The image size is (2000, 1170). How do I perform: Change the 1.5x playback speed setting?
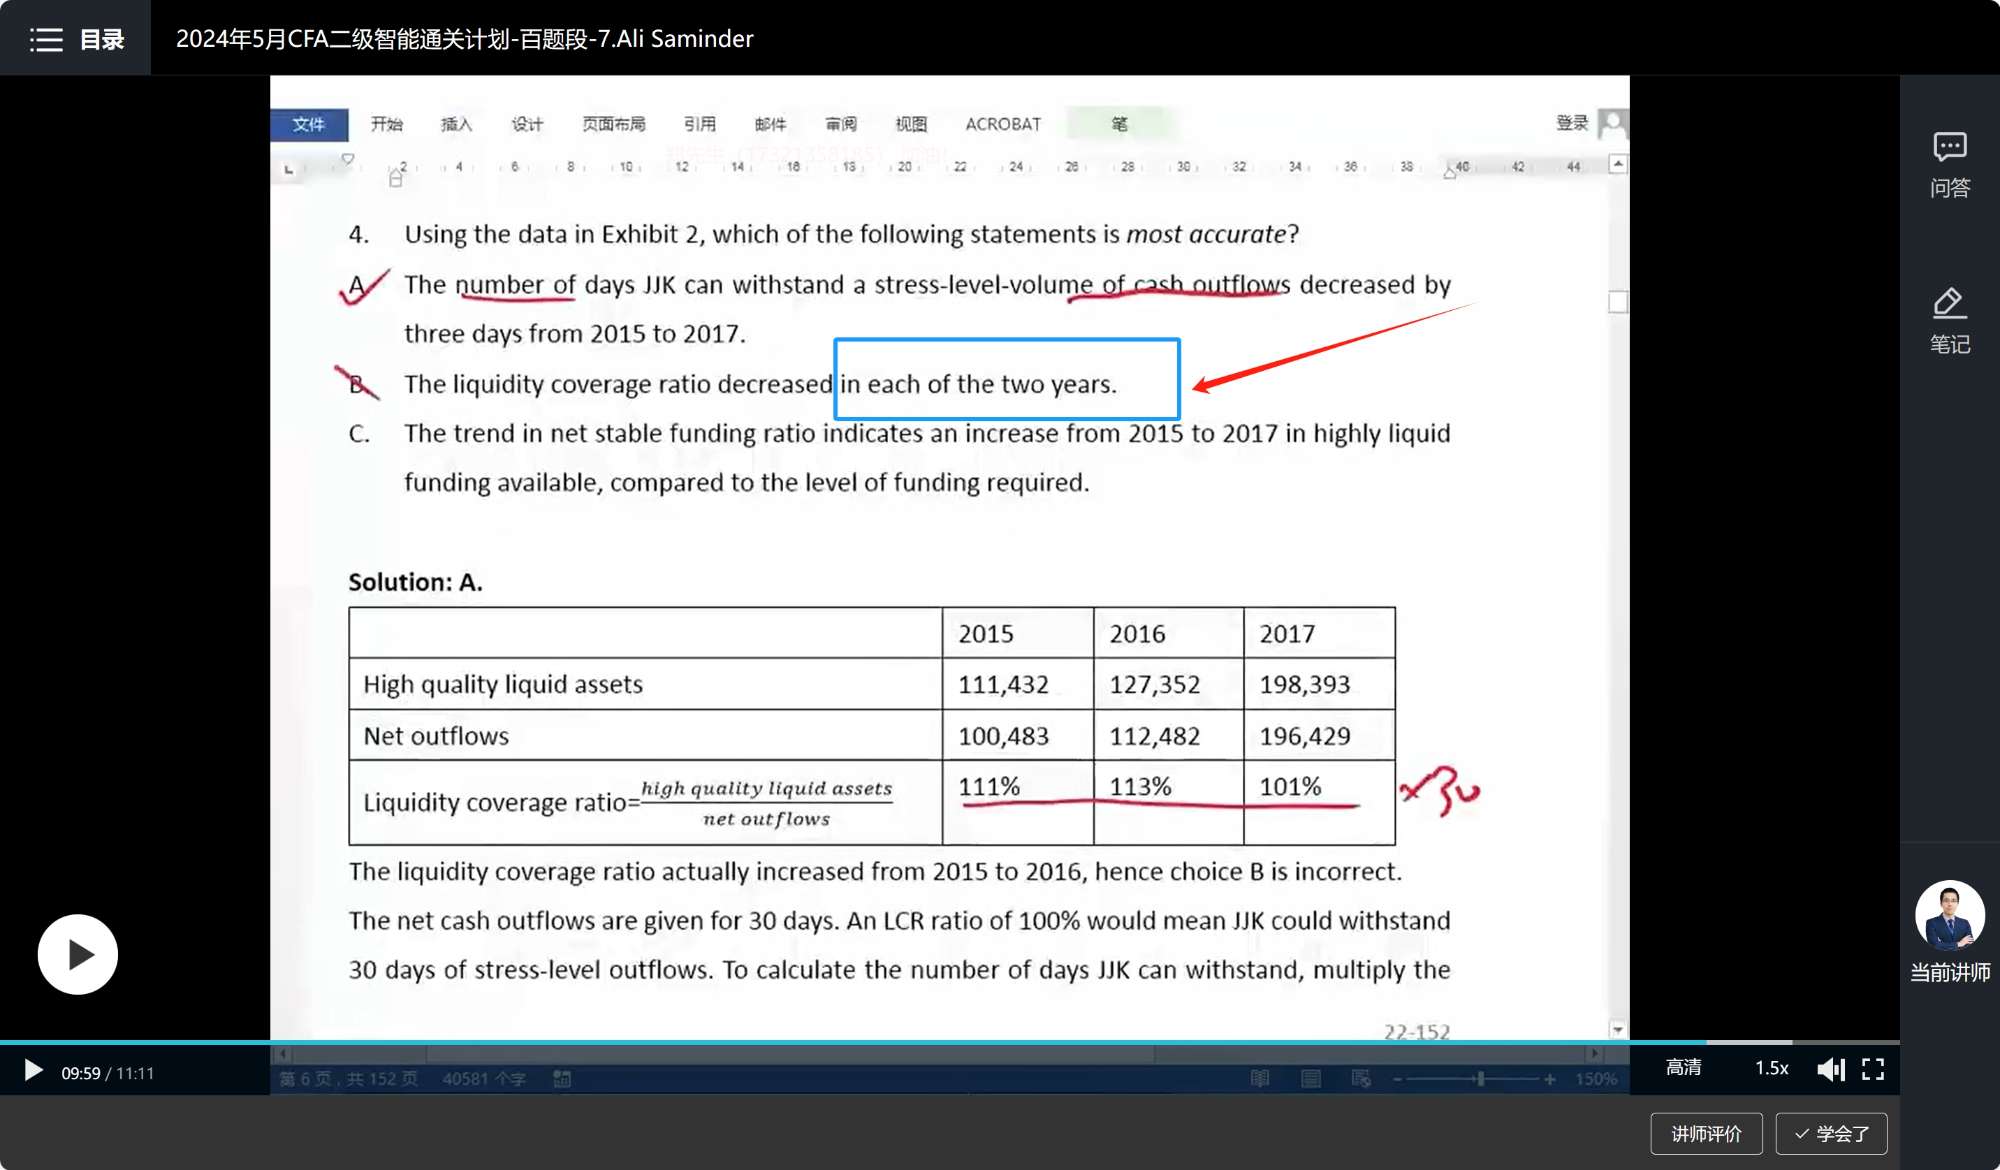coord(1771,1067)
